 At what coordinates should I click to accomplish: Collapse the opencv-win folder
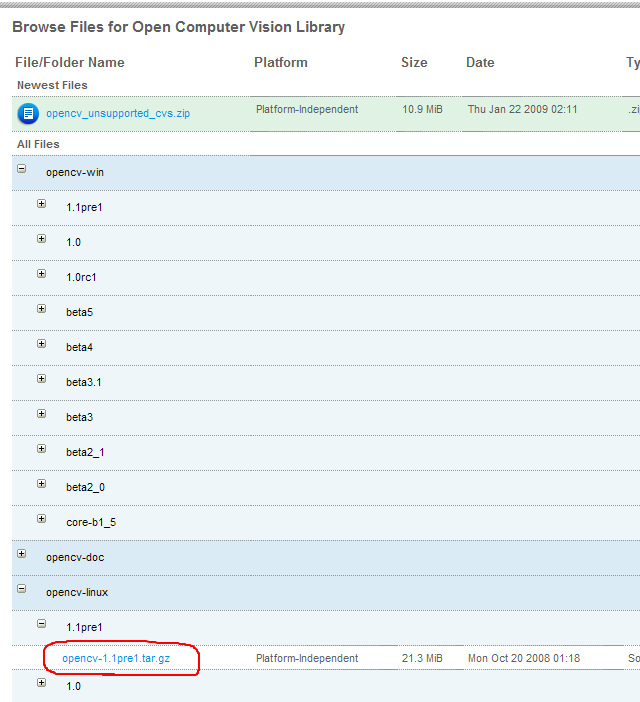pos(21,169)
